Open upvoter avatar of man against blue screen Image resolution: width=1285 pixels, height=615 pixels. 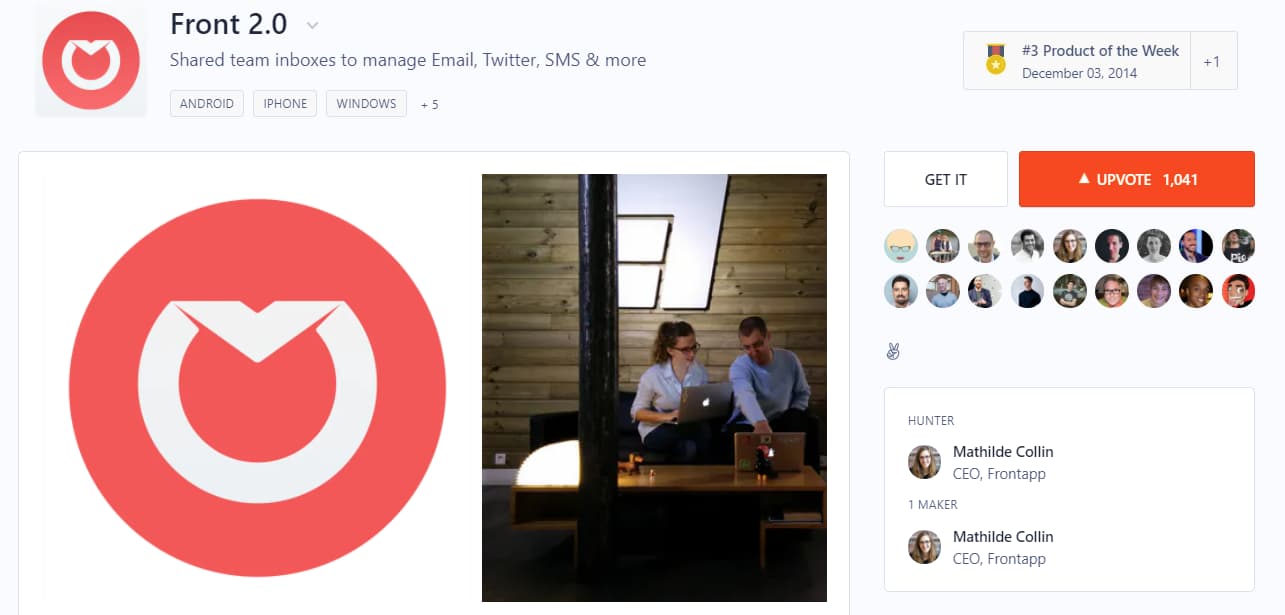tap(1196, 245)
